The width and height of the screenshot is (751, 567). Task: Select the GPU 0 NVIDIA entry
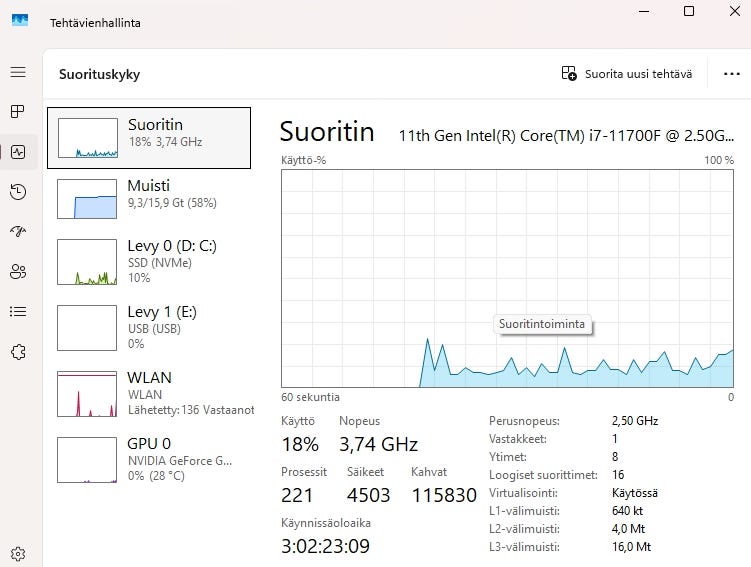click(x=149, y=459)
